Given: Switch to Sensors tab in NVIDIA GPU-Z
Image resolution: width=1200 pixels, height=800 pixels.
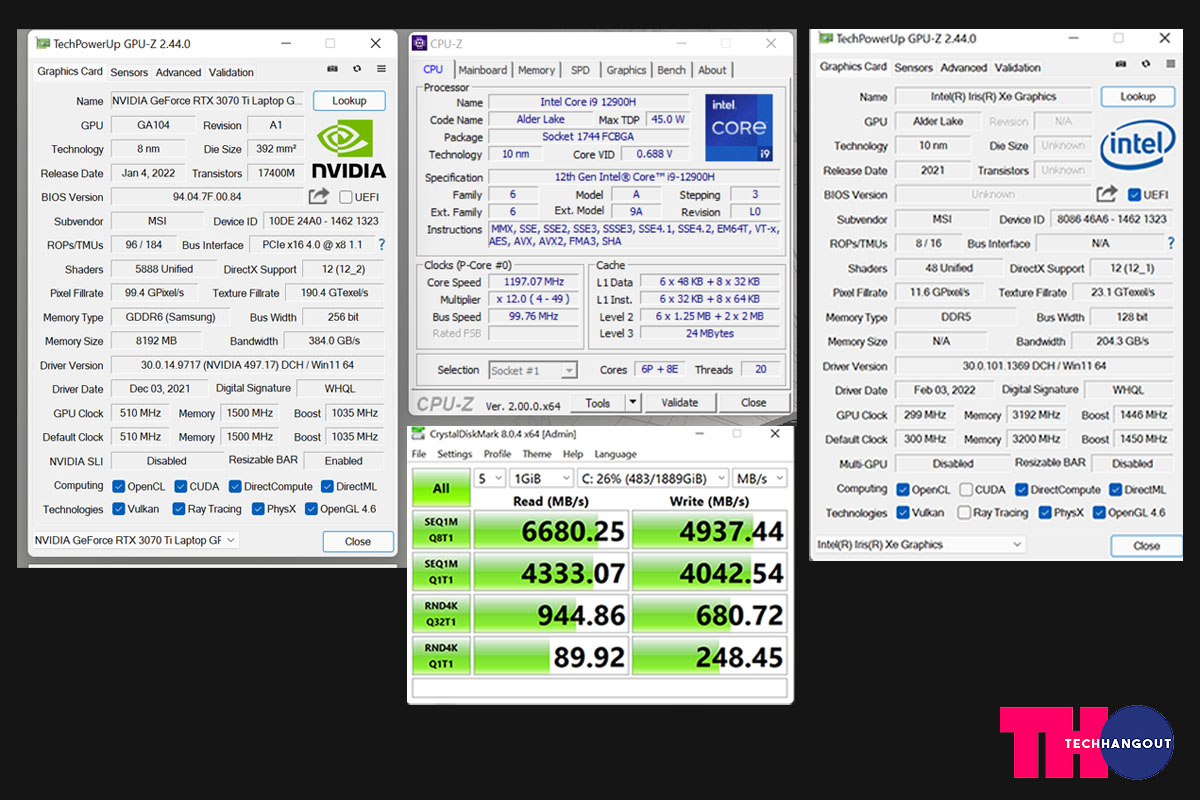Looking at the screenshot, I should click(129, 72).
